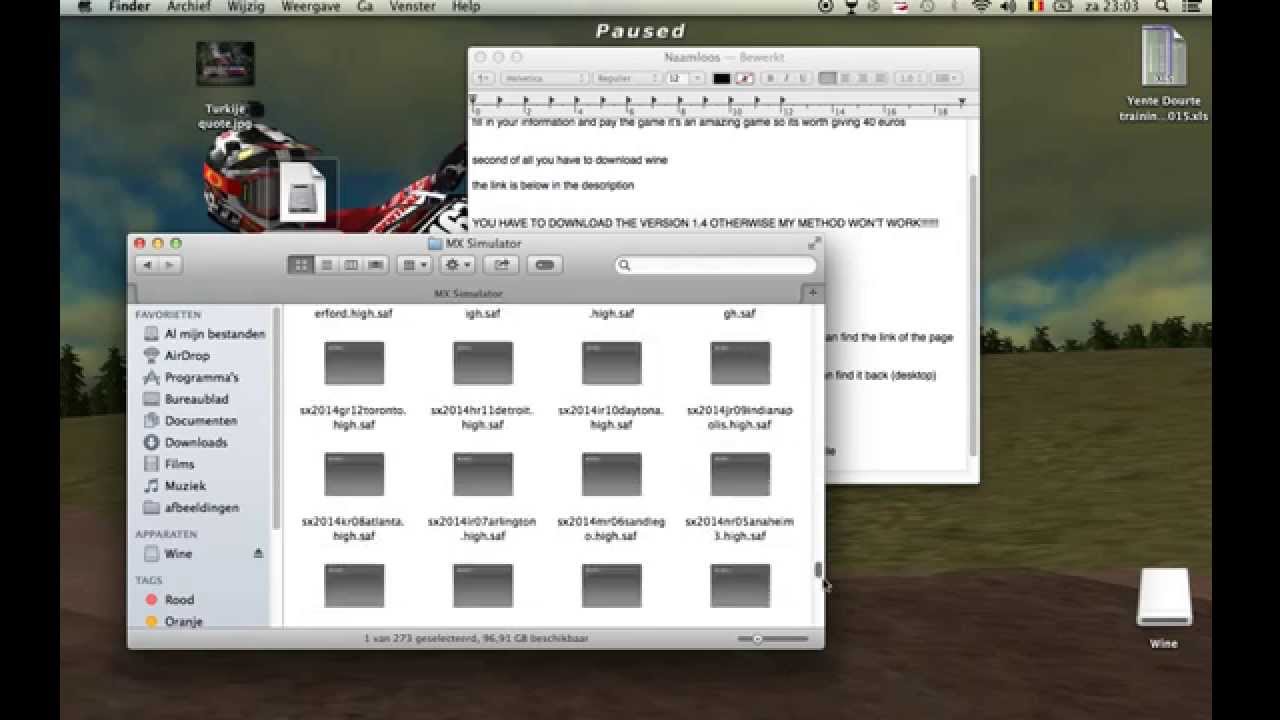This screenshot has width=1280, height=720.
Task: Open list bullets dropdown in TextEdit
Action: [947, 78]
